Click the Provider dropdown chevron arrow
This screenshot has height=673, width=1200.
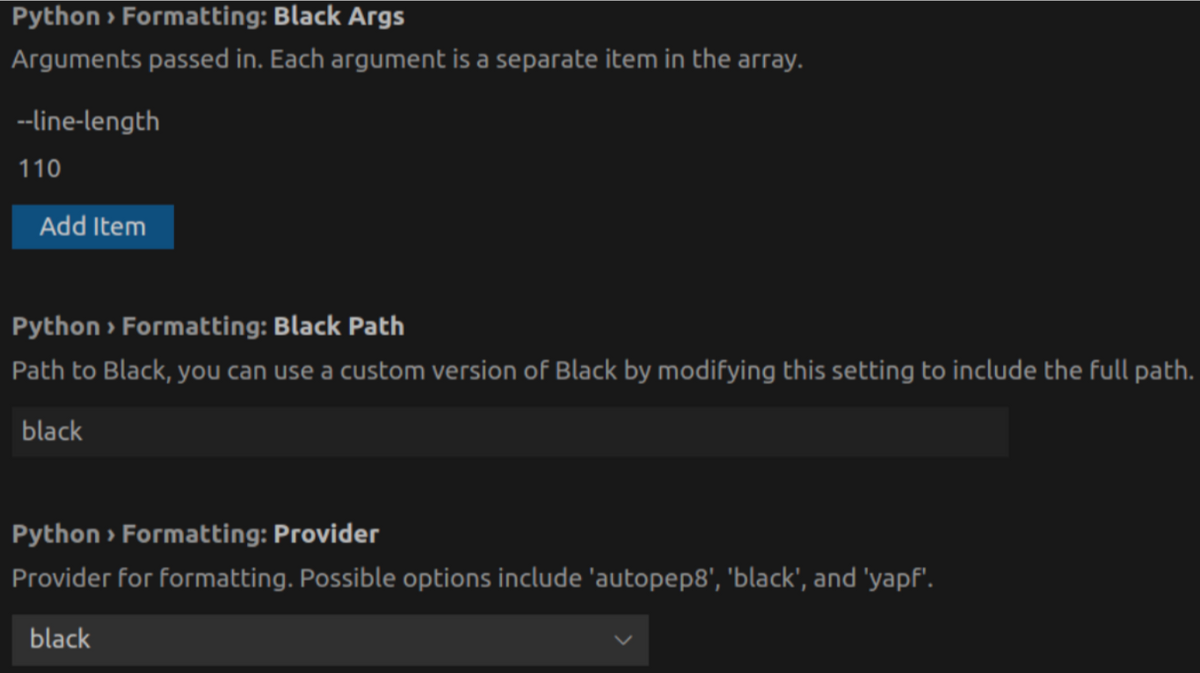pos(623,640)
